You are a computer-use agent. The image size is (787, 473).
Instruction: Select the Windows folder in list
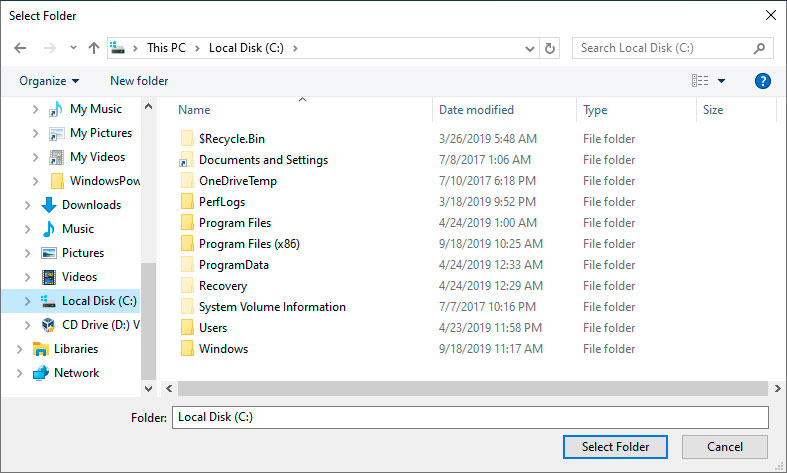[223, 349]
